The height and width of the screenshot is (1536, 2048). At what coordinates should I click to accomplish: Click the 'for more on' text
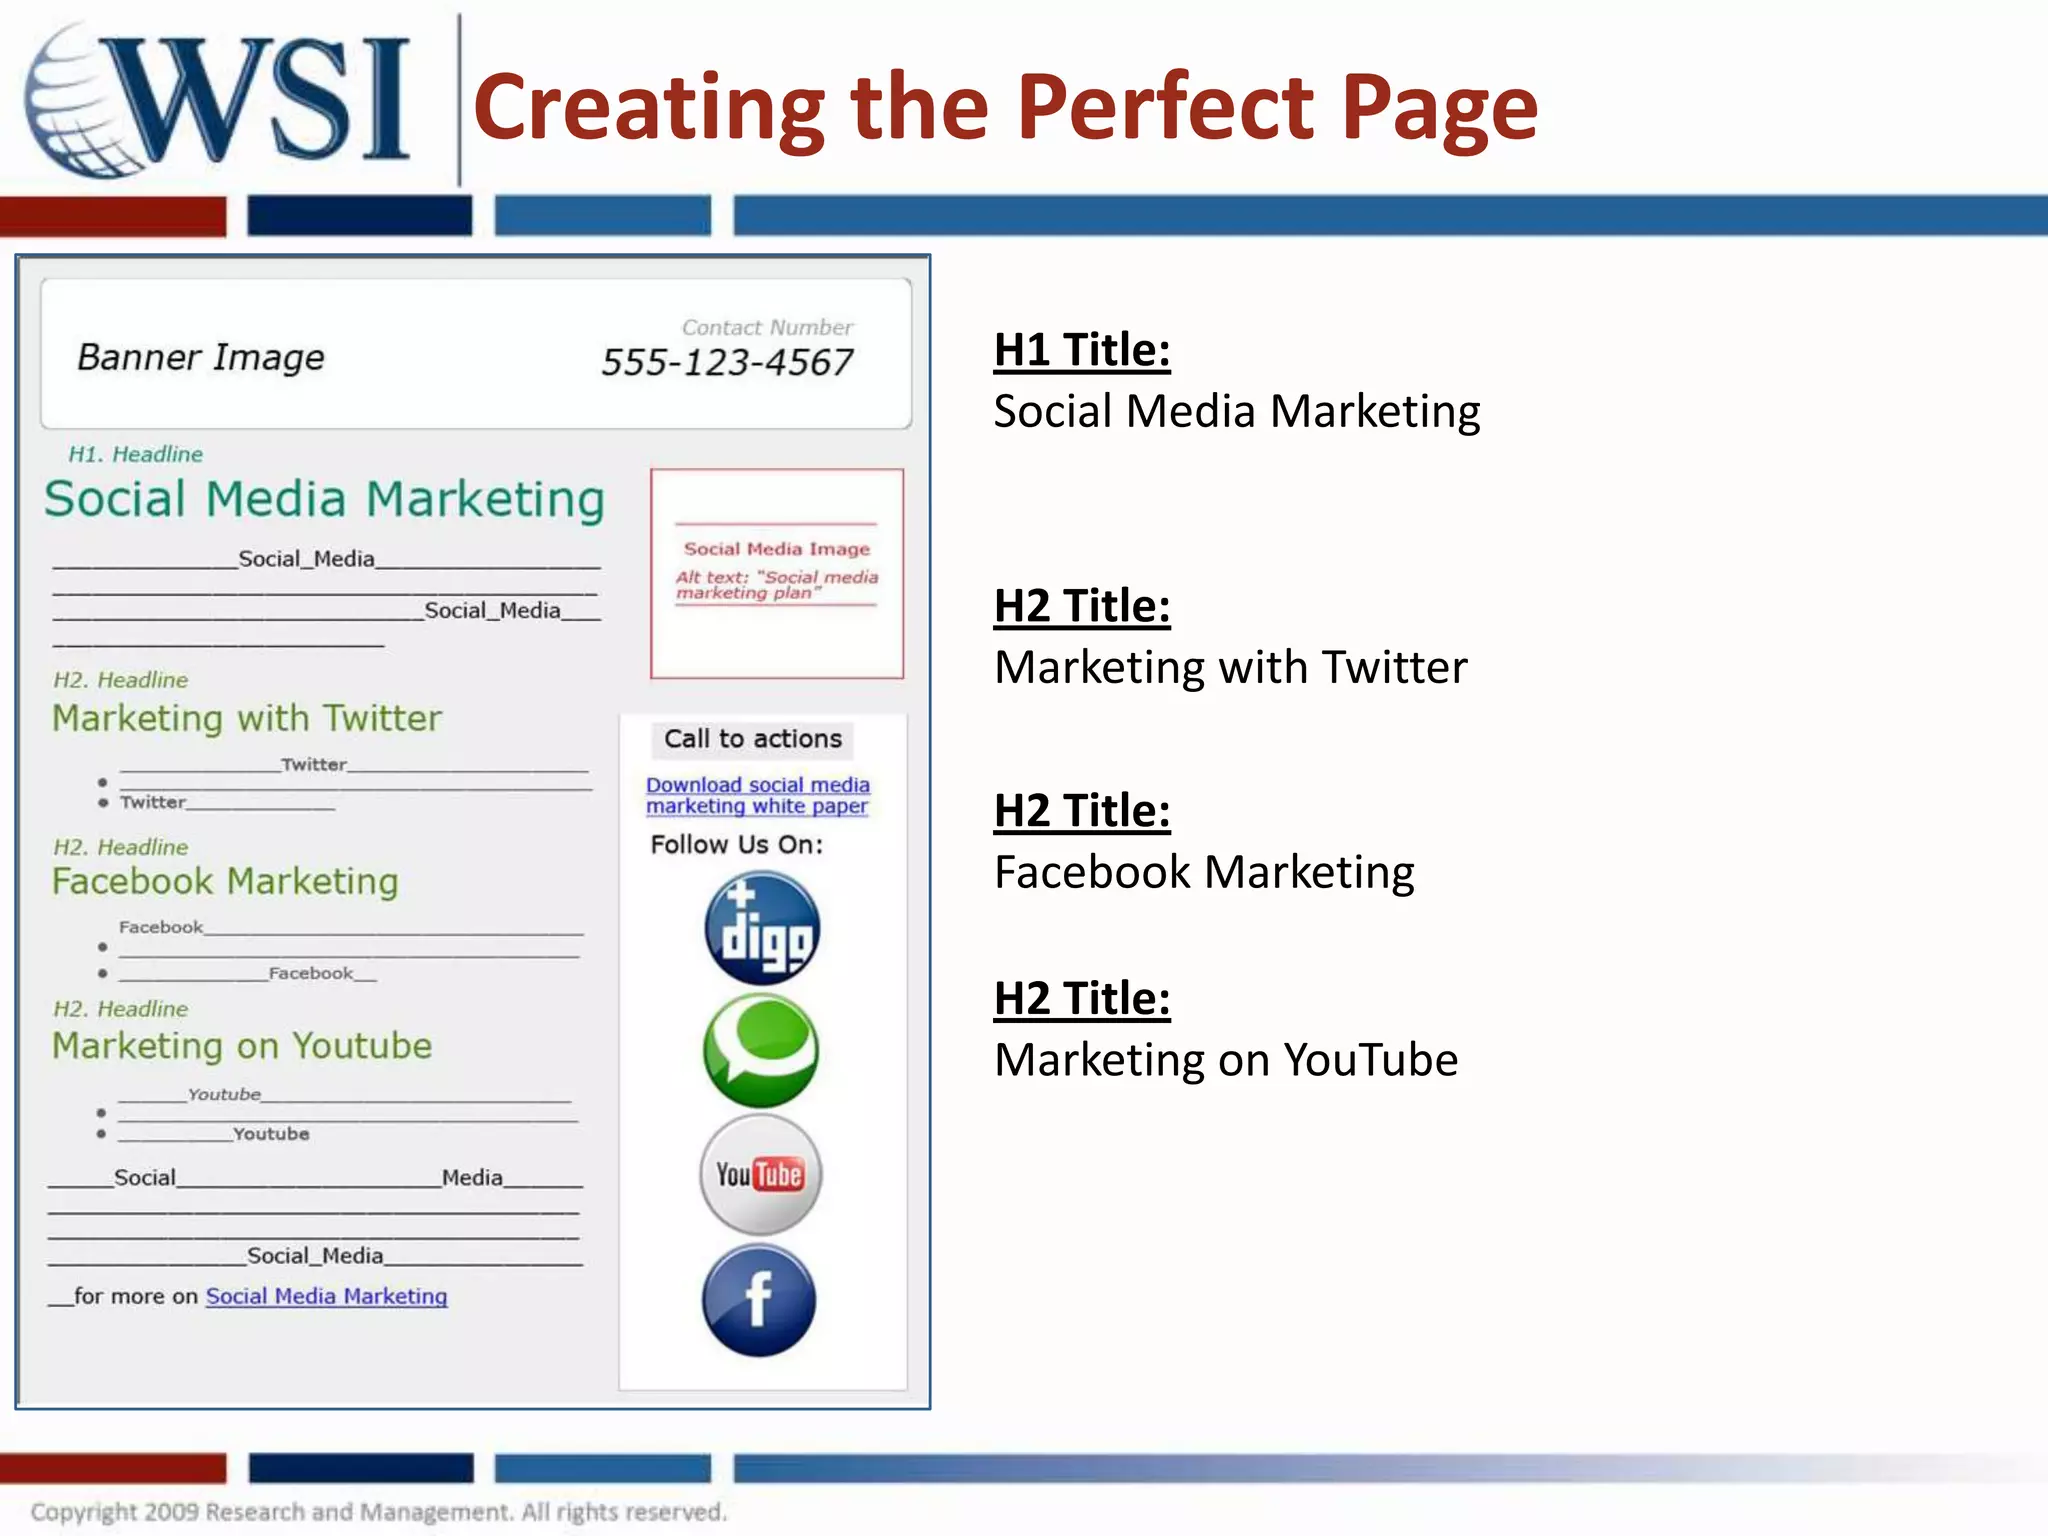click(136, 1296)
